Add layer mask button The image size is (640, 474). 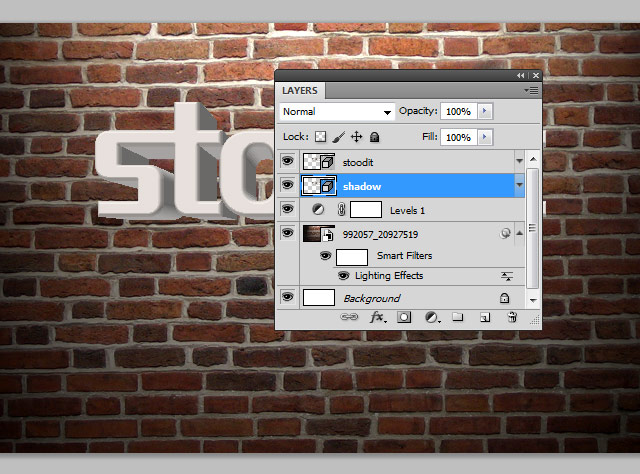pos(404,317)
